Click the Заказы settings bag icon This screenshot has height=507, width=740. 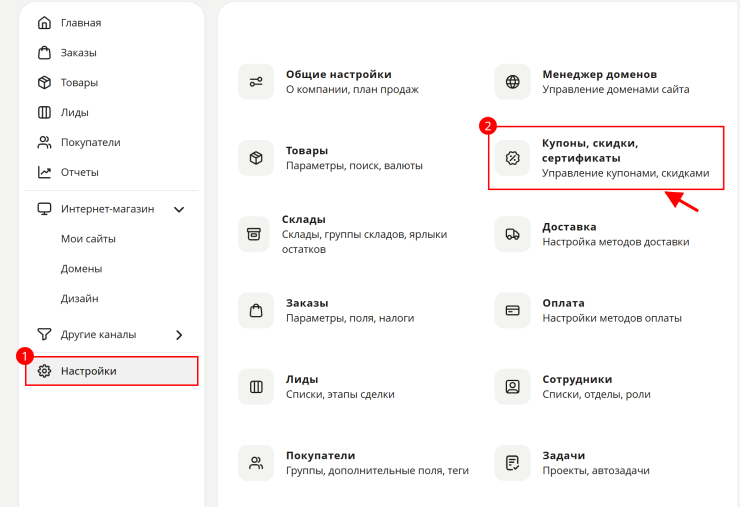pos(256,310)
